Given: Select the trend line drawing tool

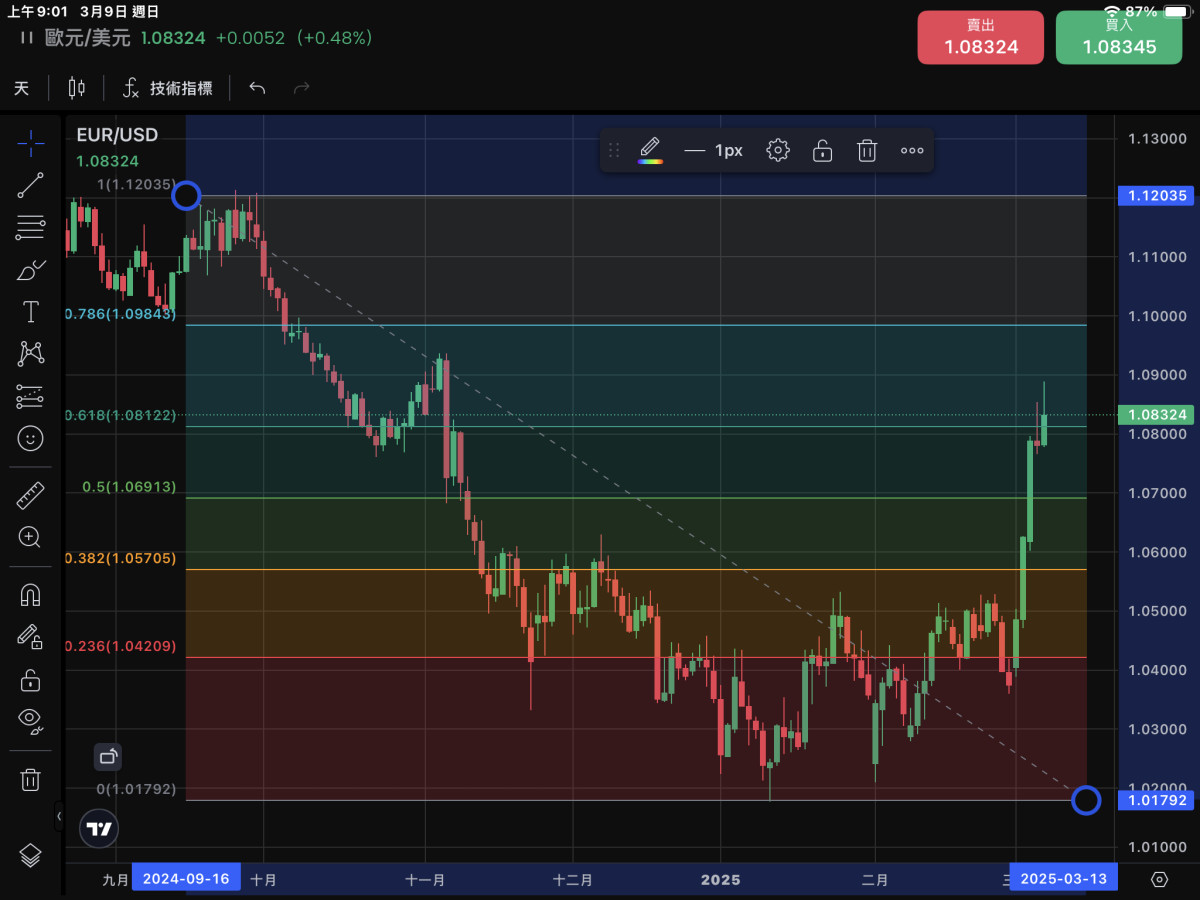Looking at the screenshot, I should click(x=30, y=185).
